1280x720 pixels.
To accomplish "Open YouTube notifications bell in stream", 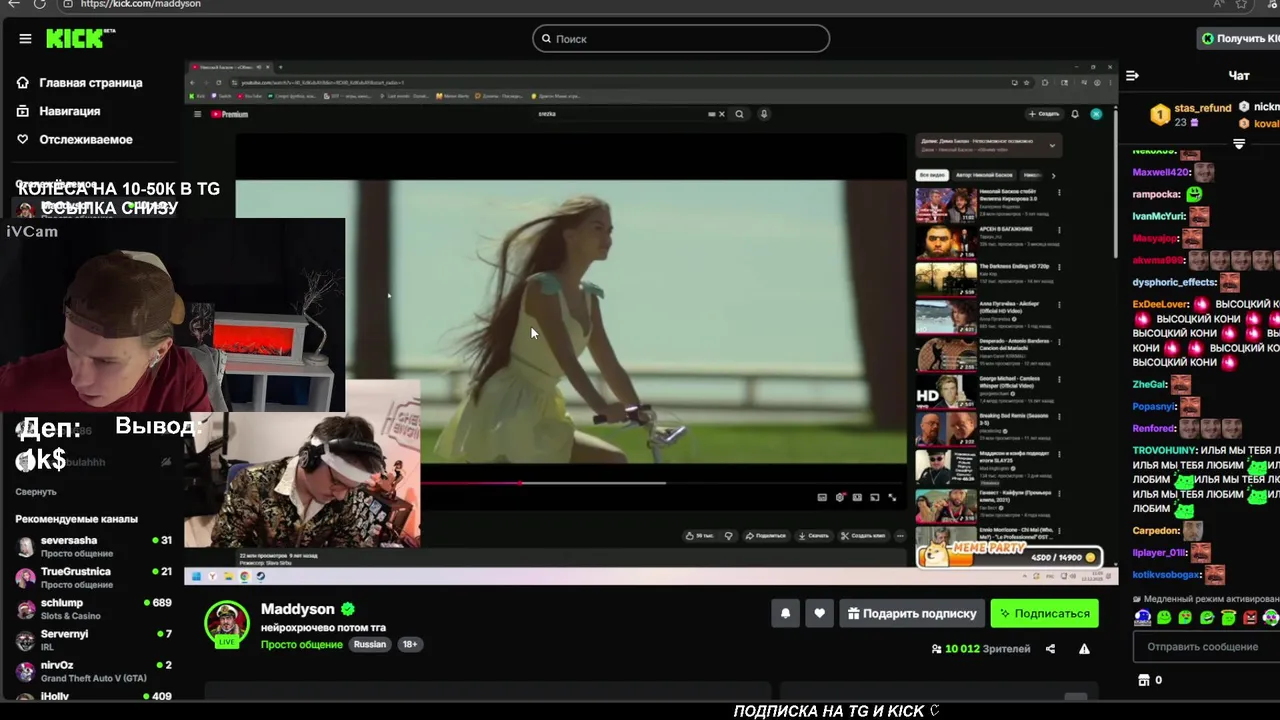I will tap(1075, 114).
